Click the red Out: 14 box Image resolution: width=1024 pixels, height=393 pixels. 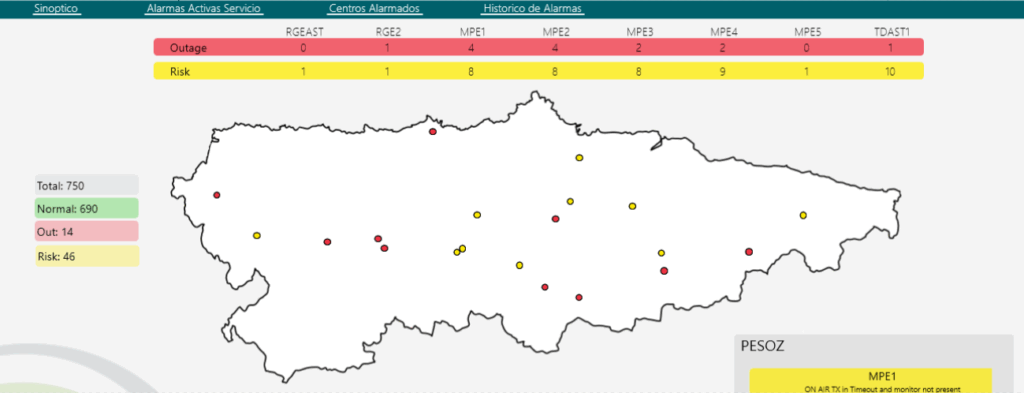point(87,232)
